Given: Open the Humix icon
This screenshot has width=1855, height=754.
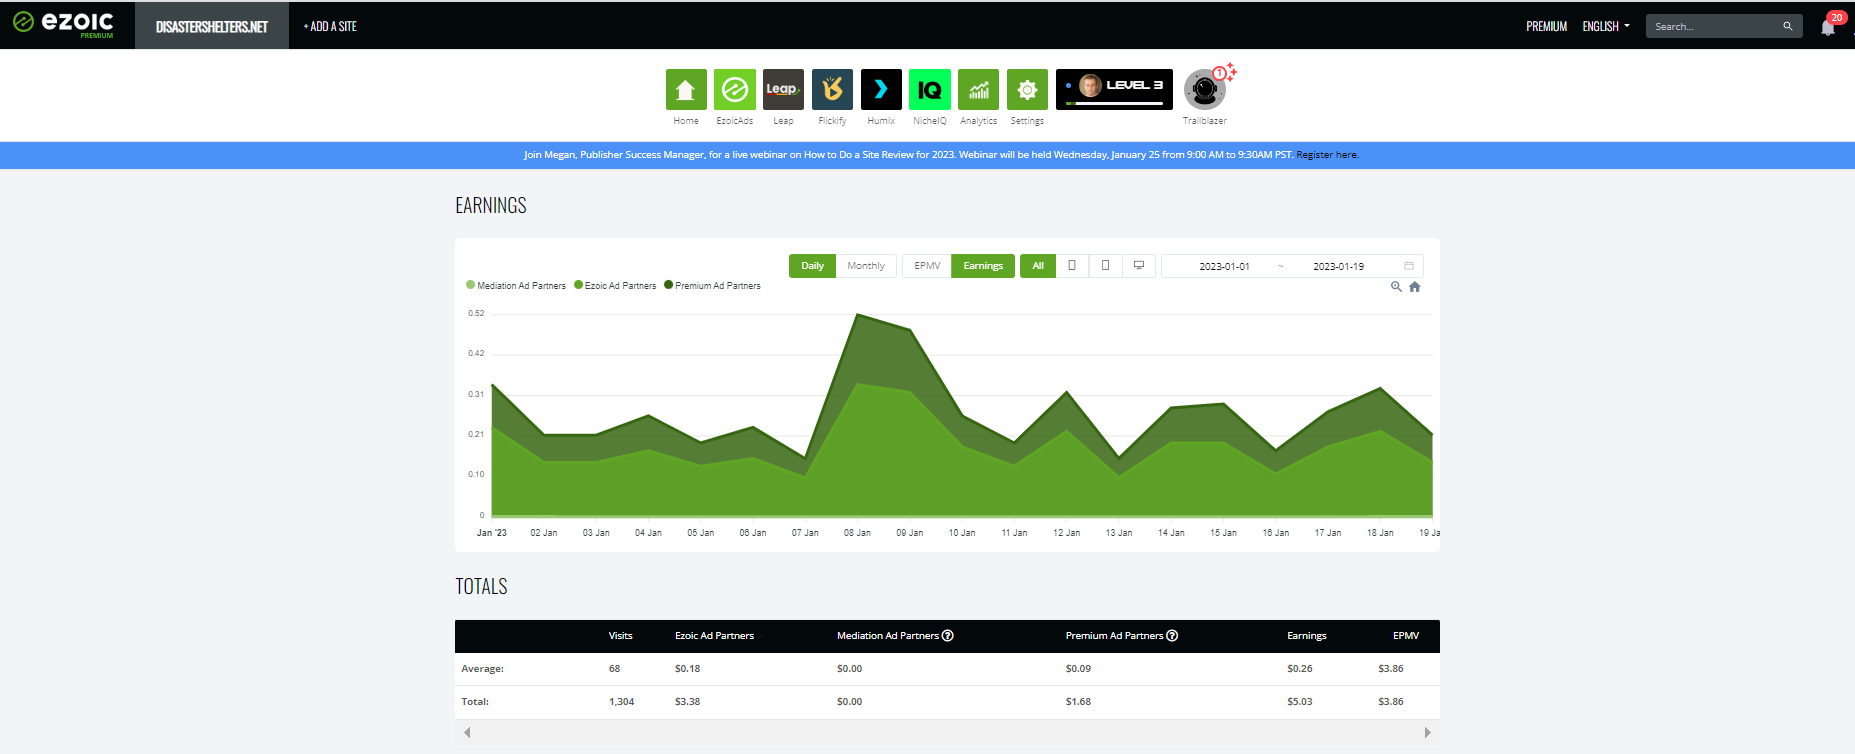Looking at the screenshot, I should (881, 89).
